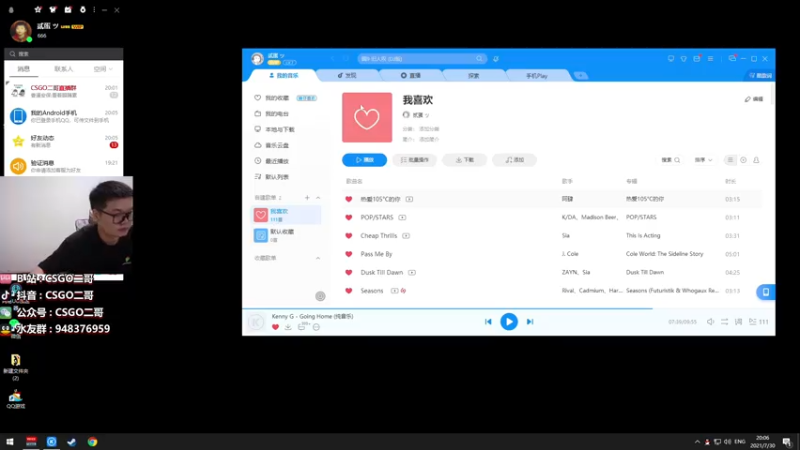Play the previous track in the player bar
The width and height of the screenshot is (800, 450).
(x=488, y=322)
